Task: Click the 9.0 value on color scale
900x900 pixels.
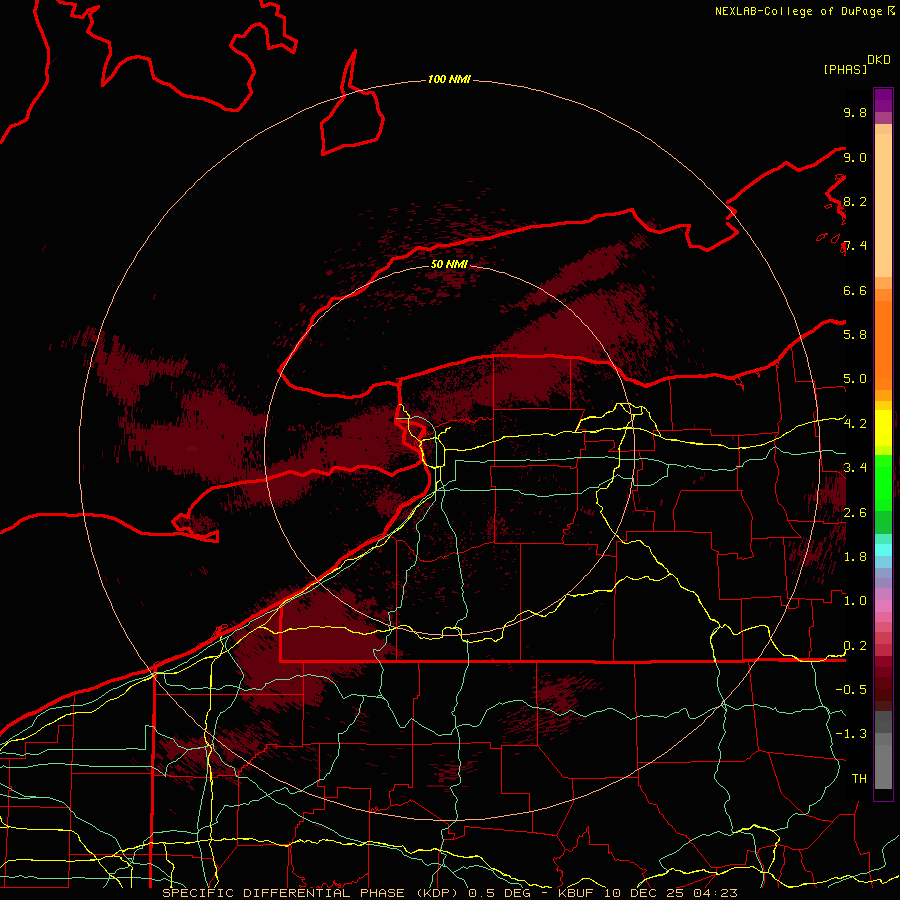Action: (x=855, y=157)
